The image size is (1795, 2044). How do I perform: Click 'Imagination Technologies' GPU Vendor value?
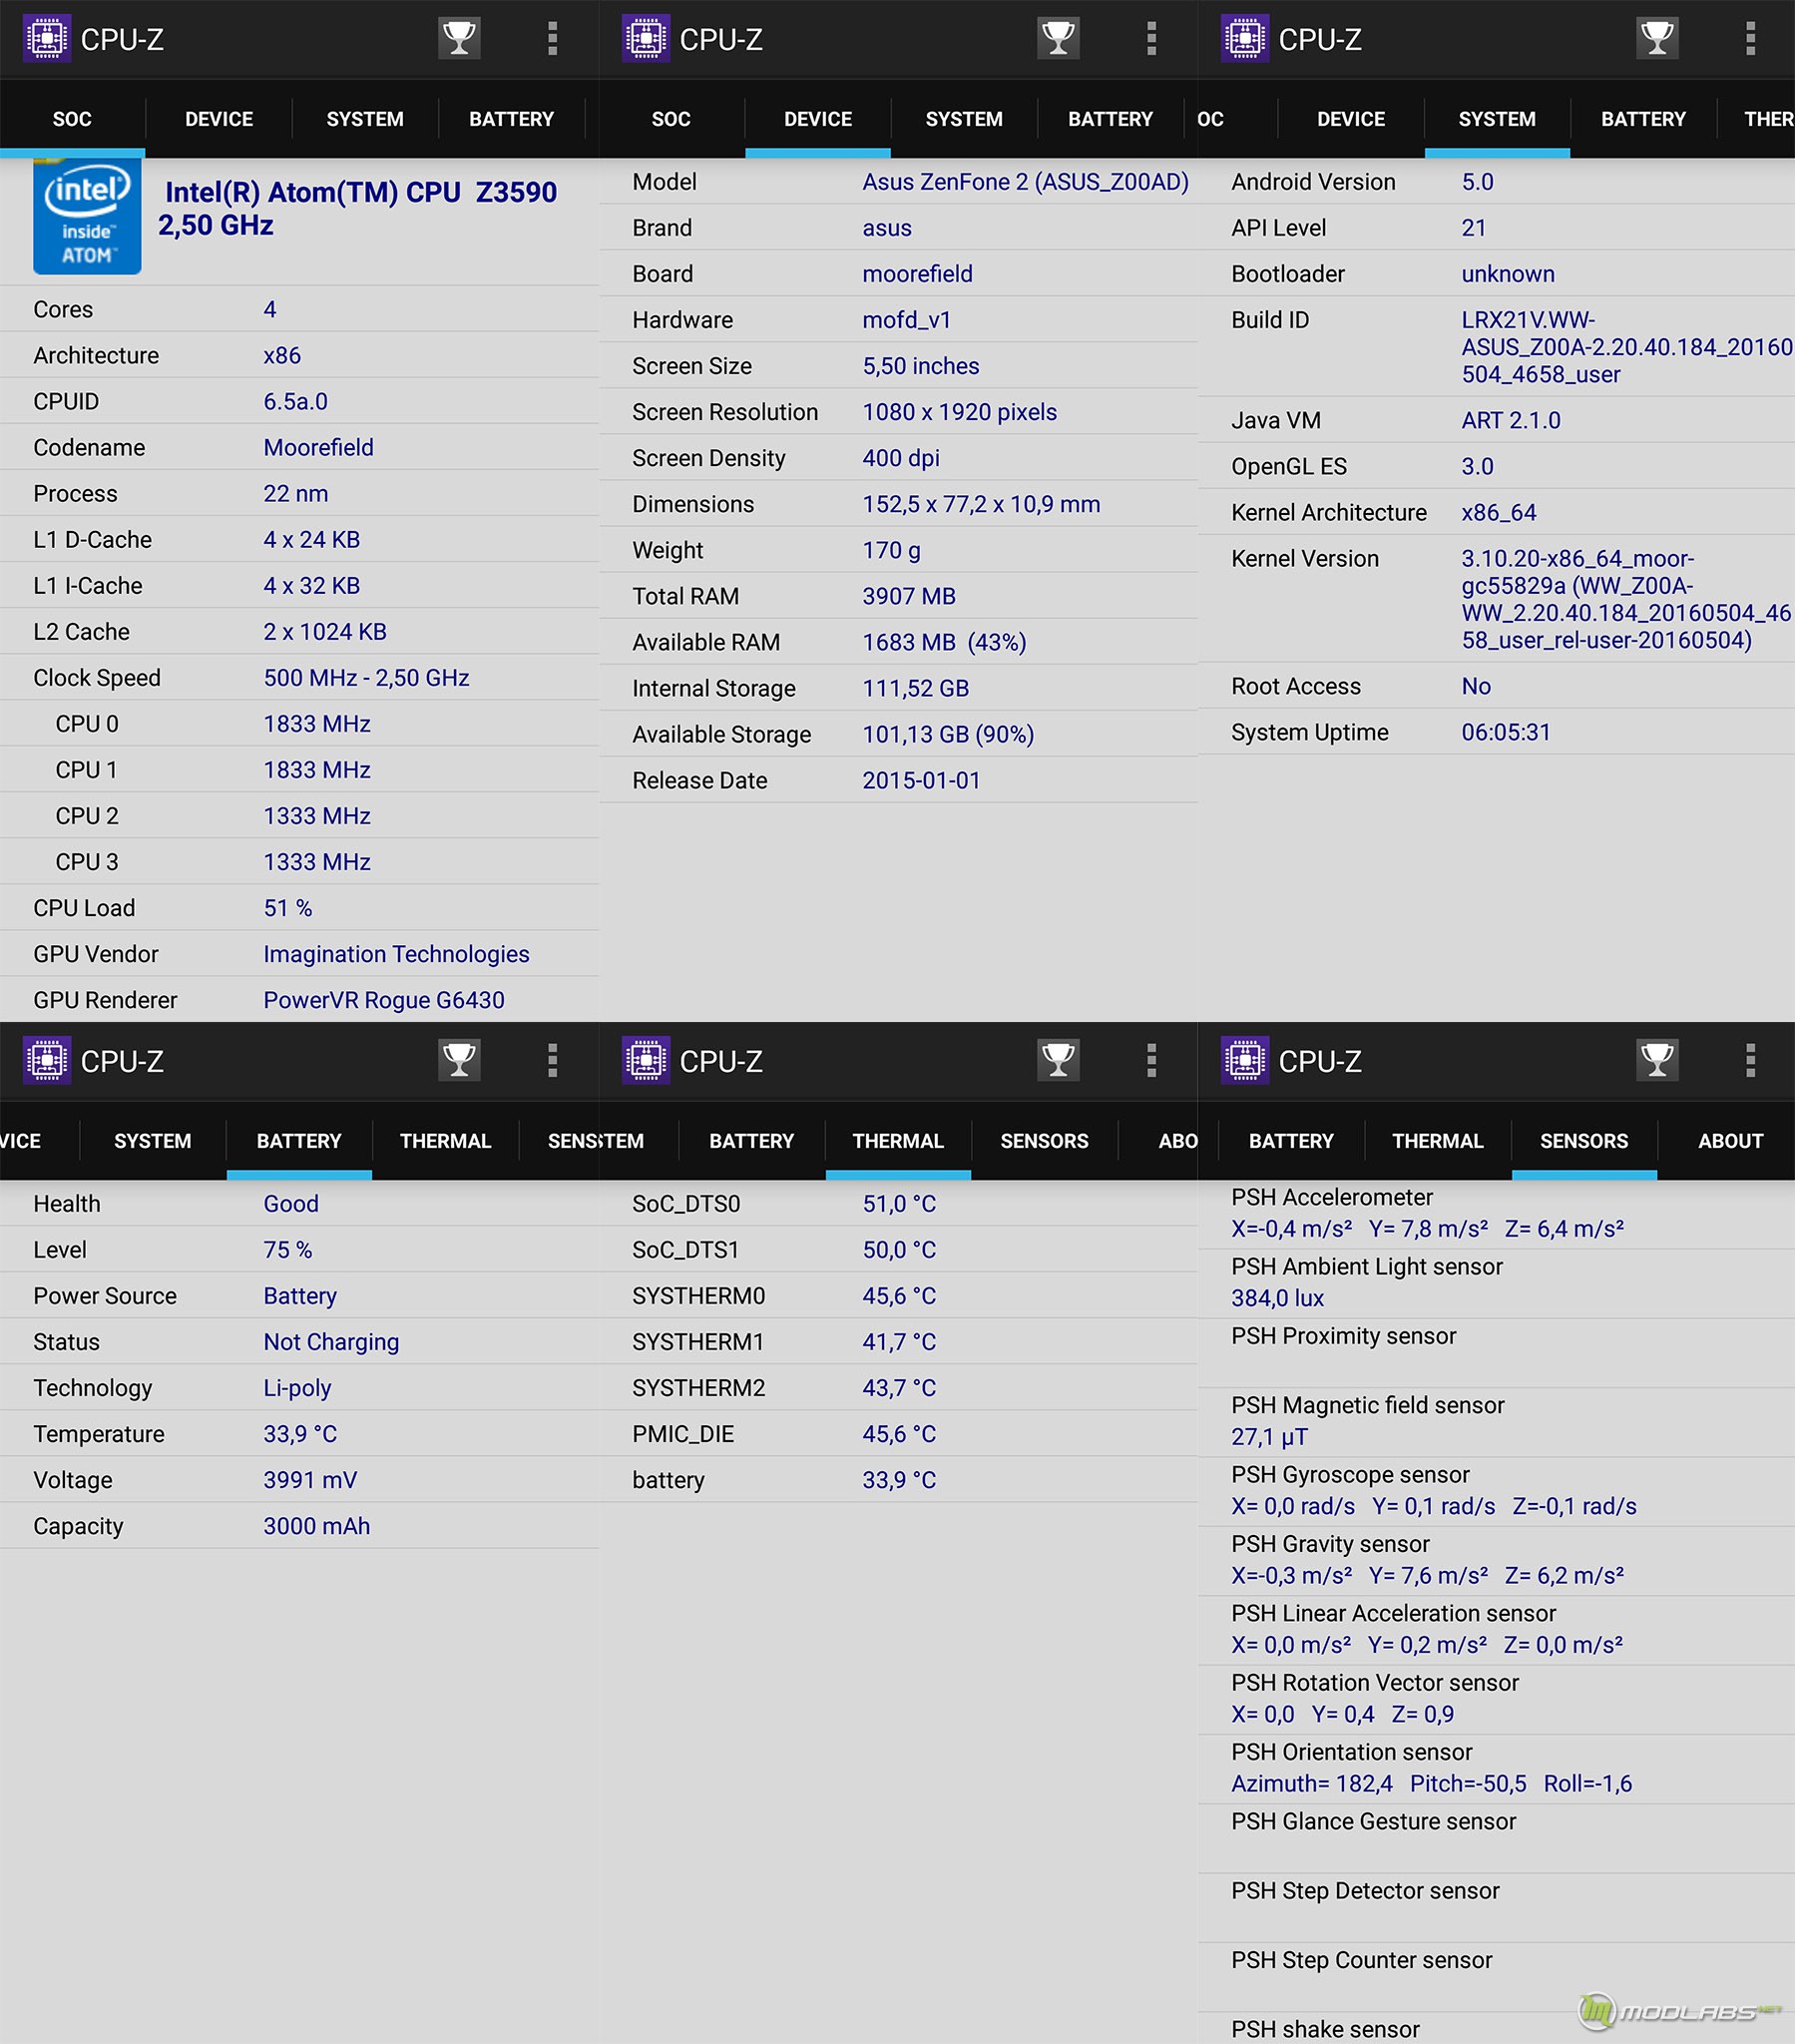(396, 954)
